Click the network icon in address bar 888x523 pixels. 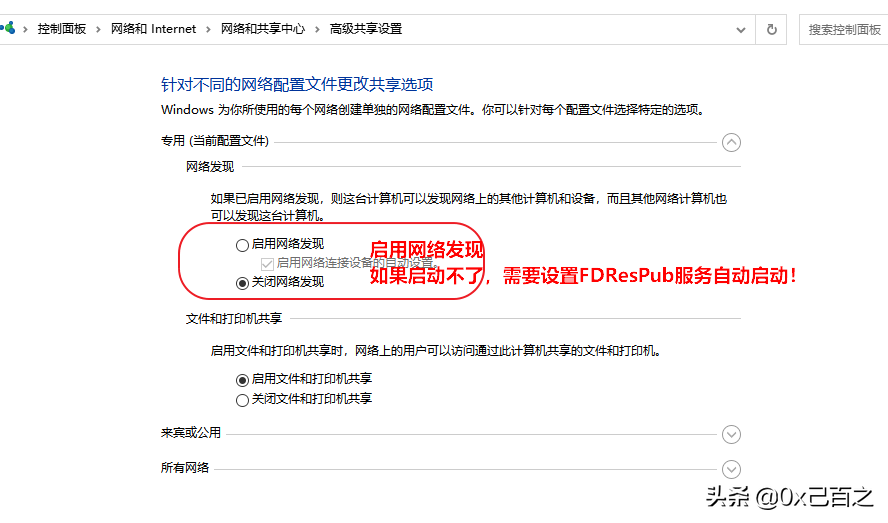pyautogui.click(x=8, y=28)
